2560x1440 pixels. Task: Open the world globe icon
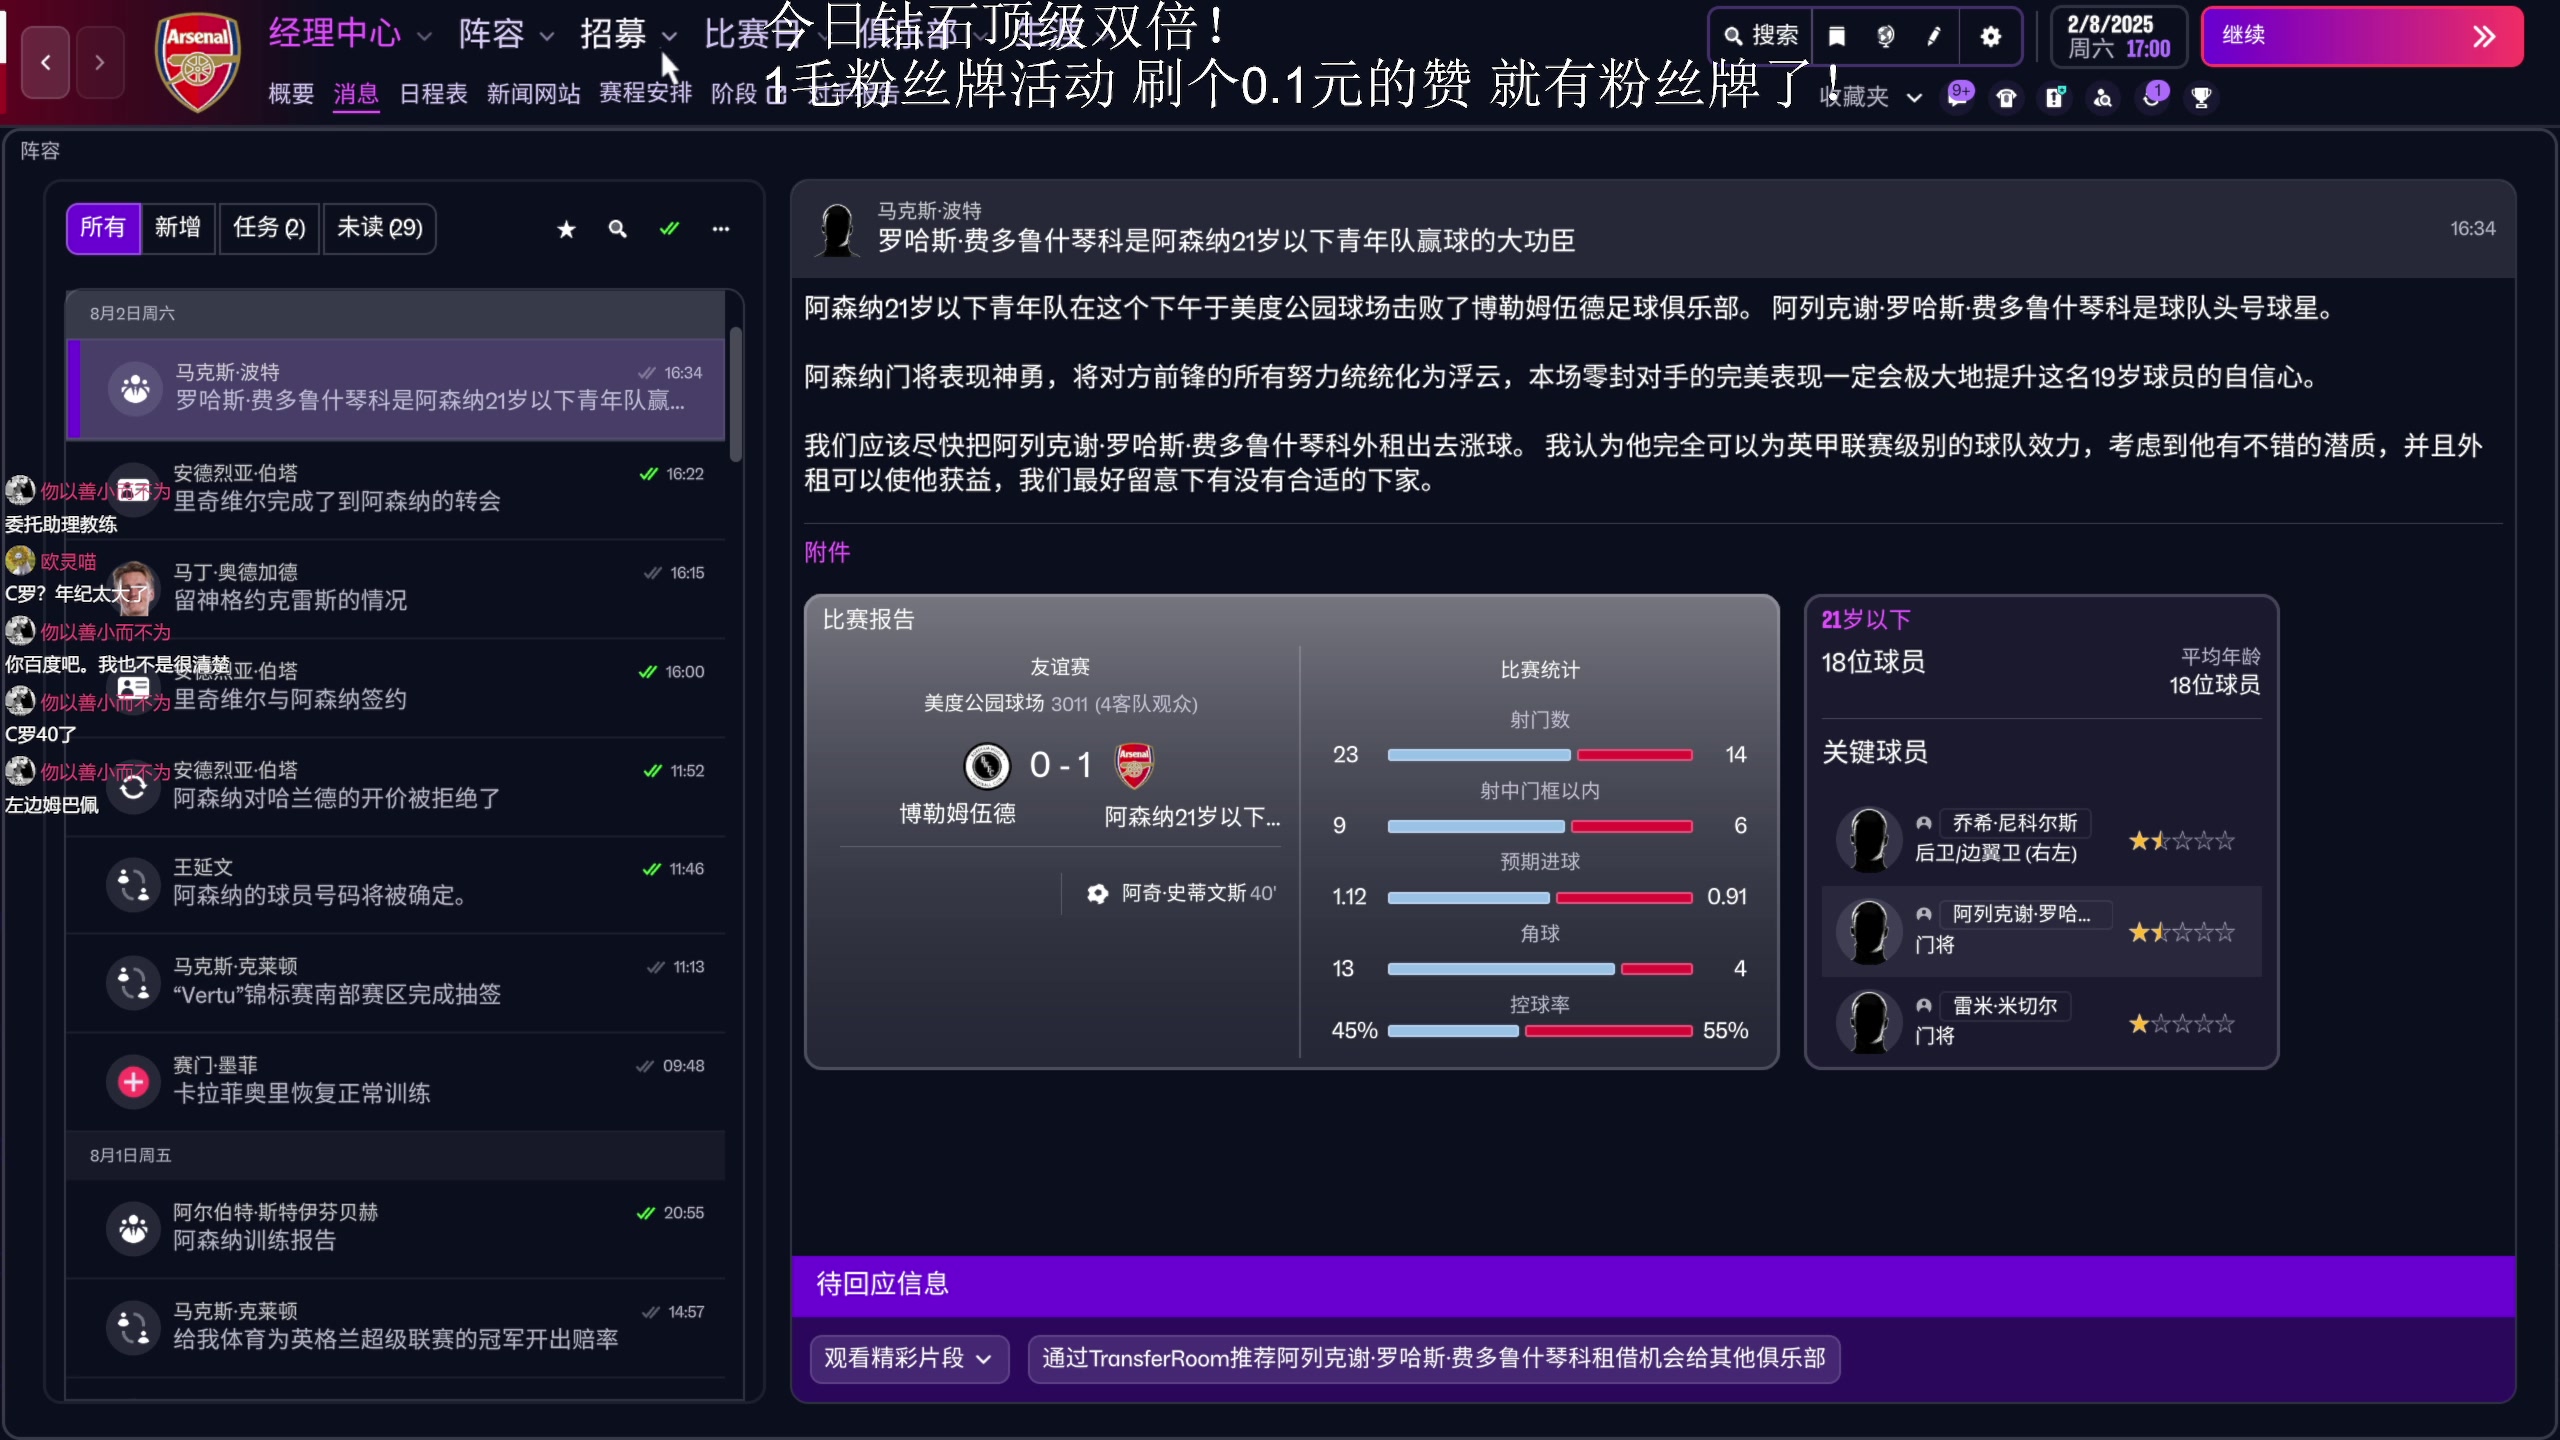pyautogui.click(x=1886, y=36)
